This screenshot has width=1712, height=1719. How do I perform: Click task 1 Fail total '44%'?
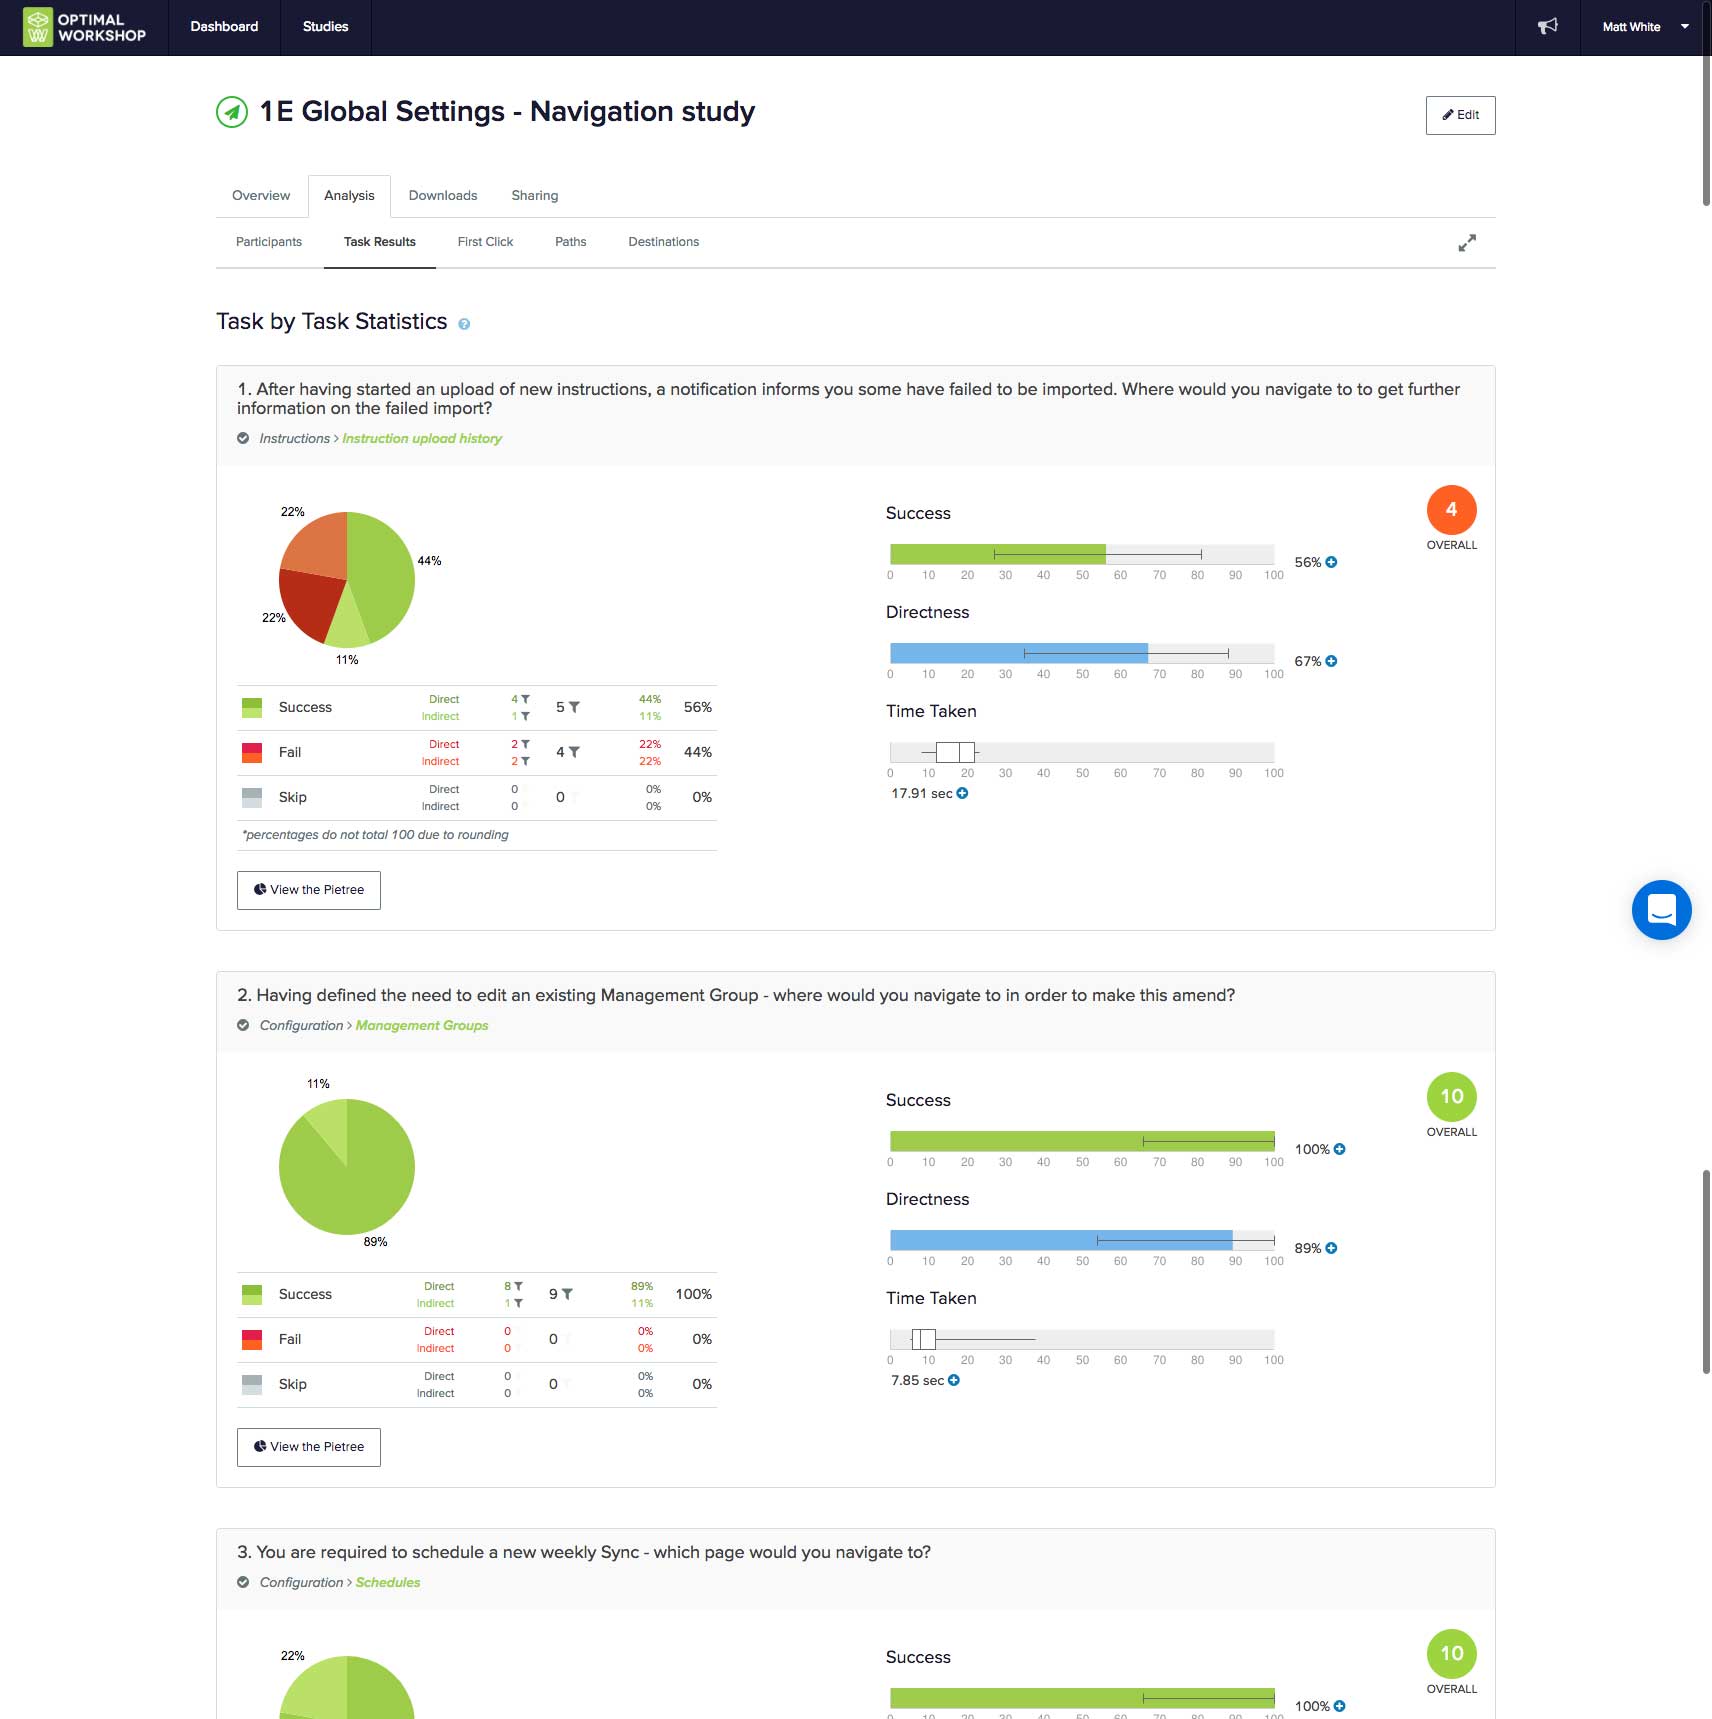coord(698,753)
